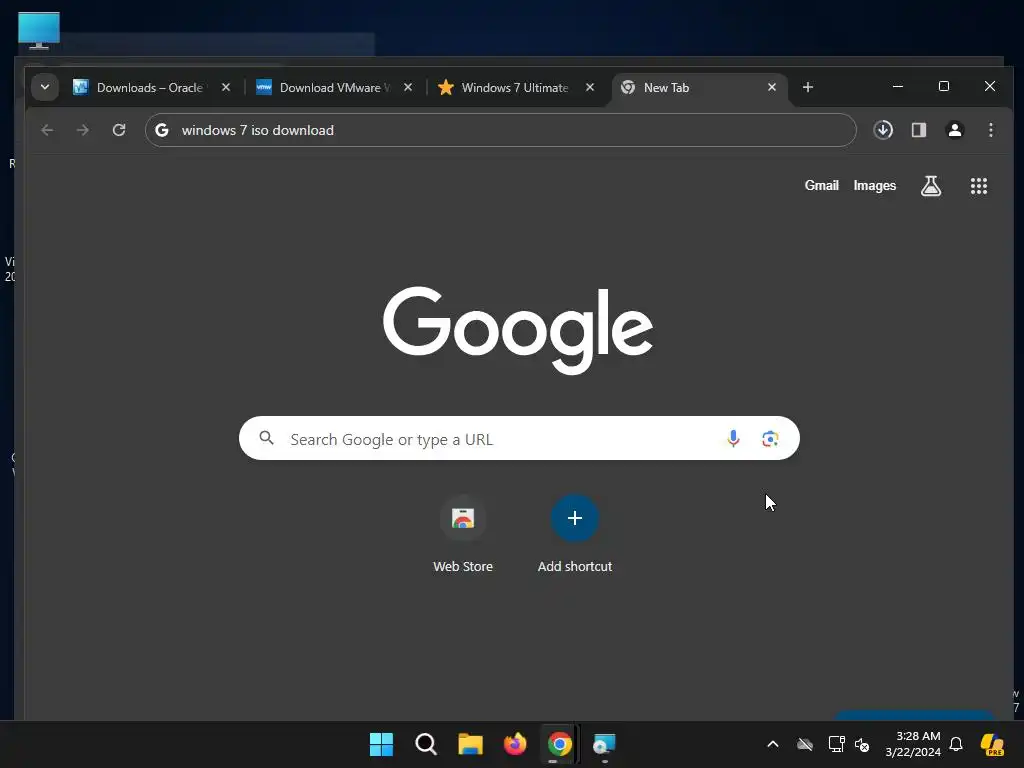Screen dimensions: 1024x768
Task: Focus the Search Google or type a URL box
Action: [x=519, y=438]
